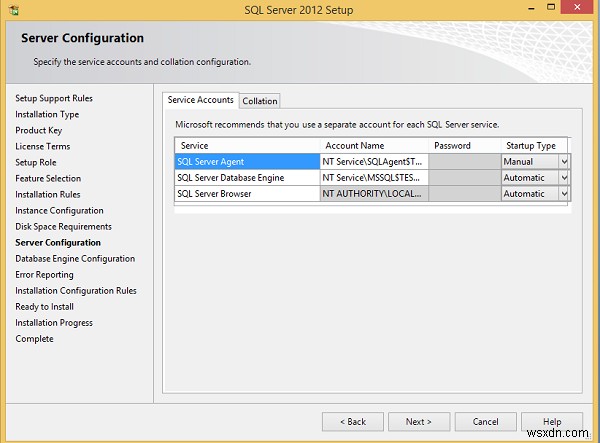600x443 pixels.
Task: Click the Next > button
Action: pos(419,422)
